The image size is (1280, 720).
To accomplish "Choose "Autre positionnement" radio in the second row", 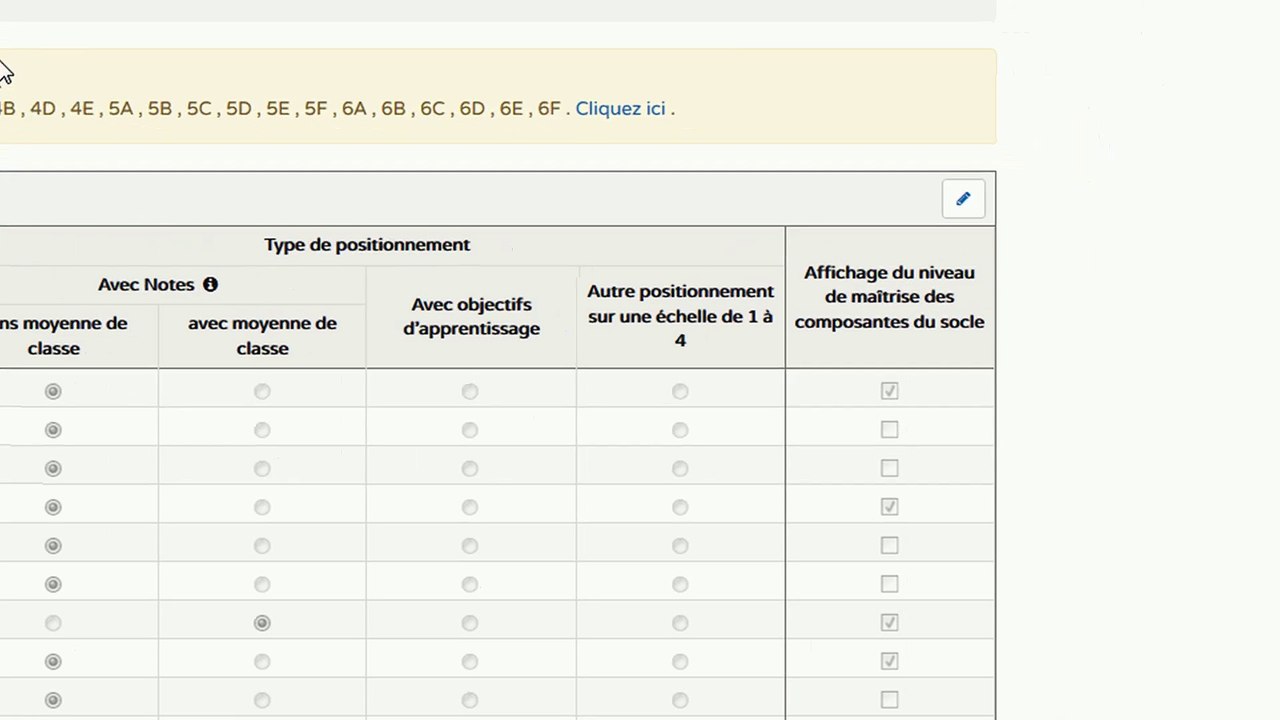I will point(680,430).
